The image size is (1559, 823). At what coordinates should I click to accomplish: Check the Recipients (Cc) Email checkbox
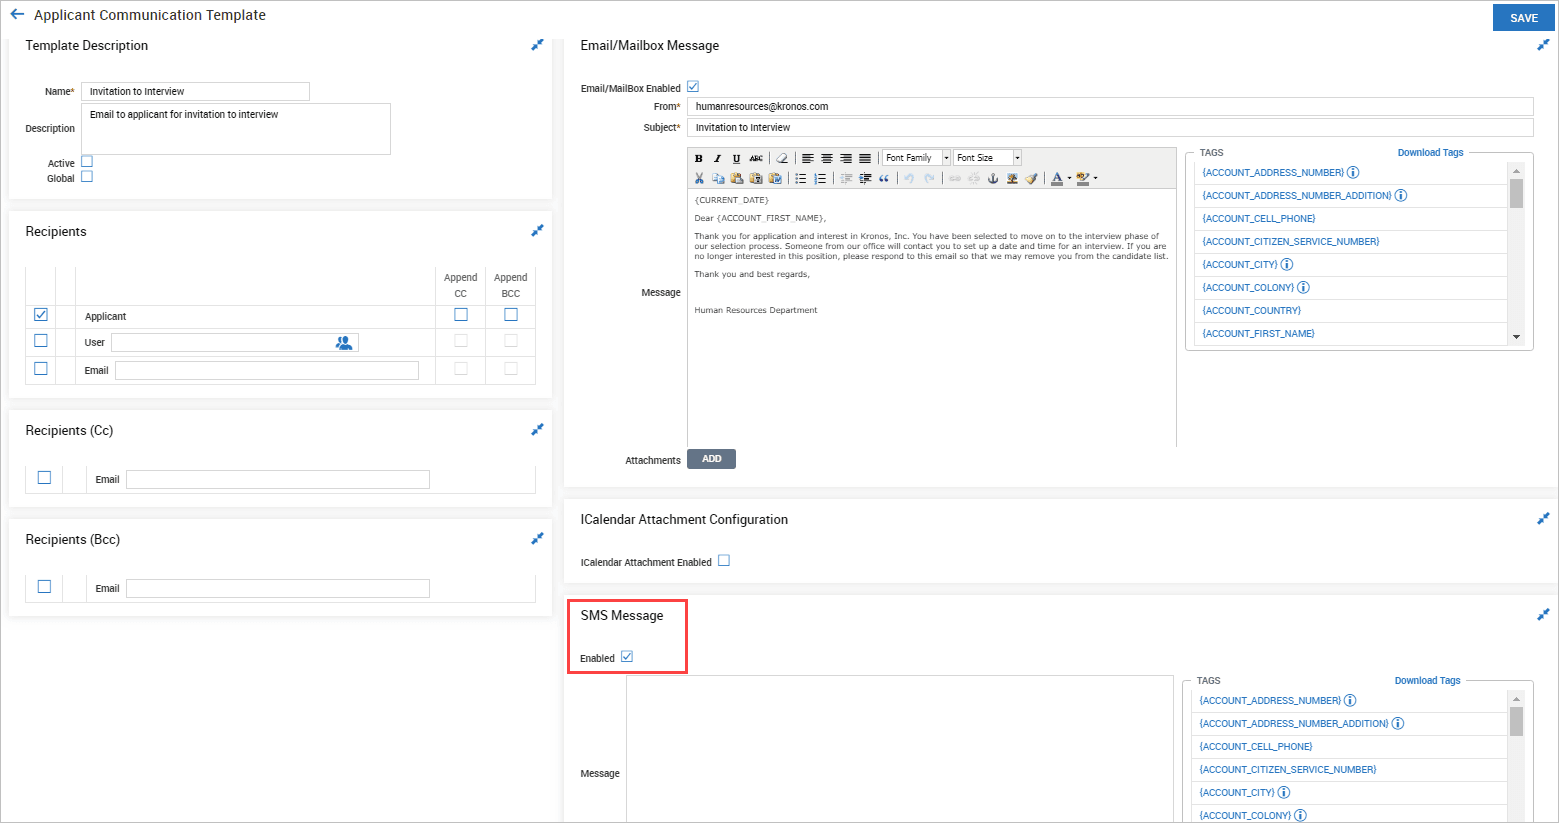click(x=44, y=478)
